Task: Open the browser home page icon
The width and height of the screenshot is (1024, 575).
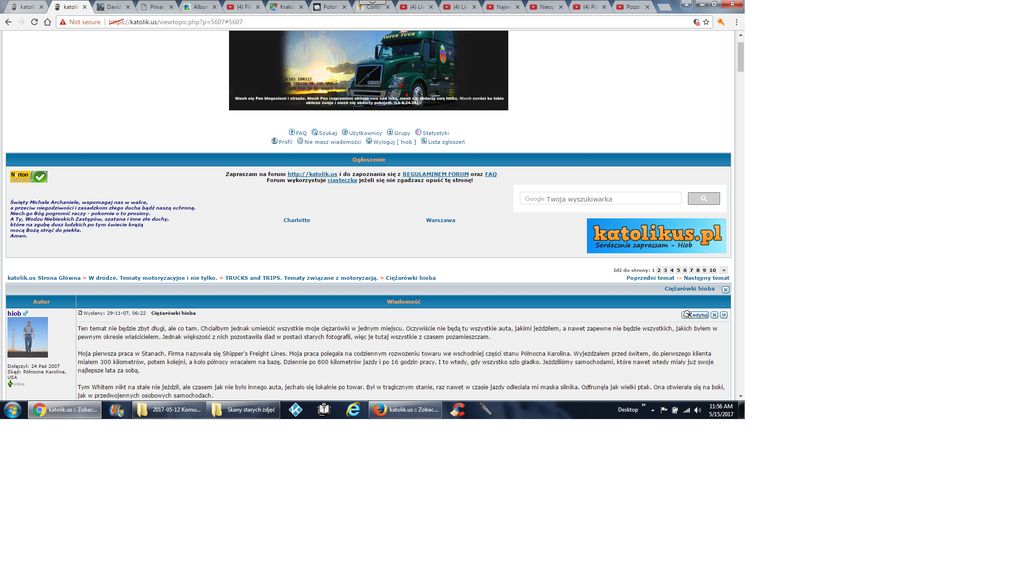Action: point(47,22)
